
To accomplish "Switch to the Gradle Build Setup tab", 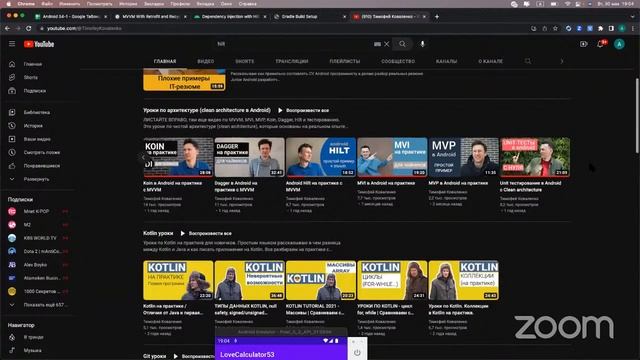I will point(309,16).
